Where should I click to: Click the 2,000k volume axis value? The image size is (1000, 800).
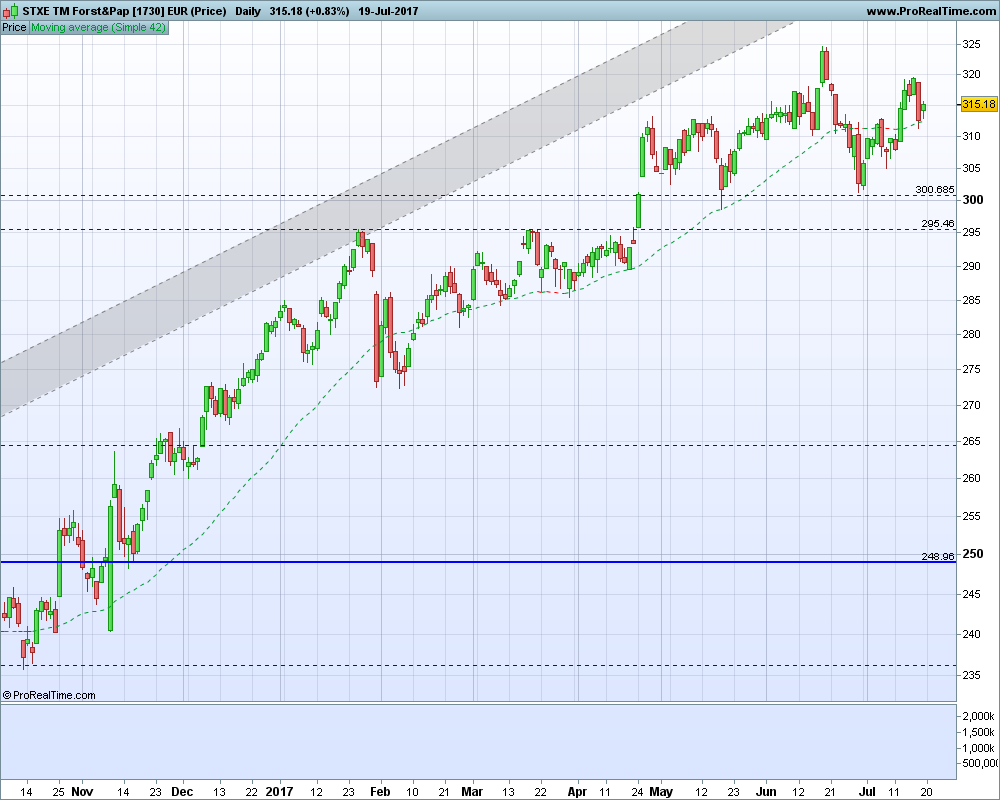point(978,716)
